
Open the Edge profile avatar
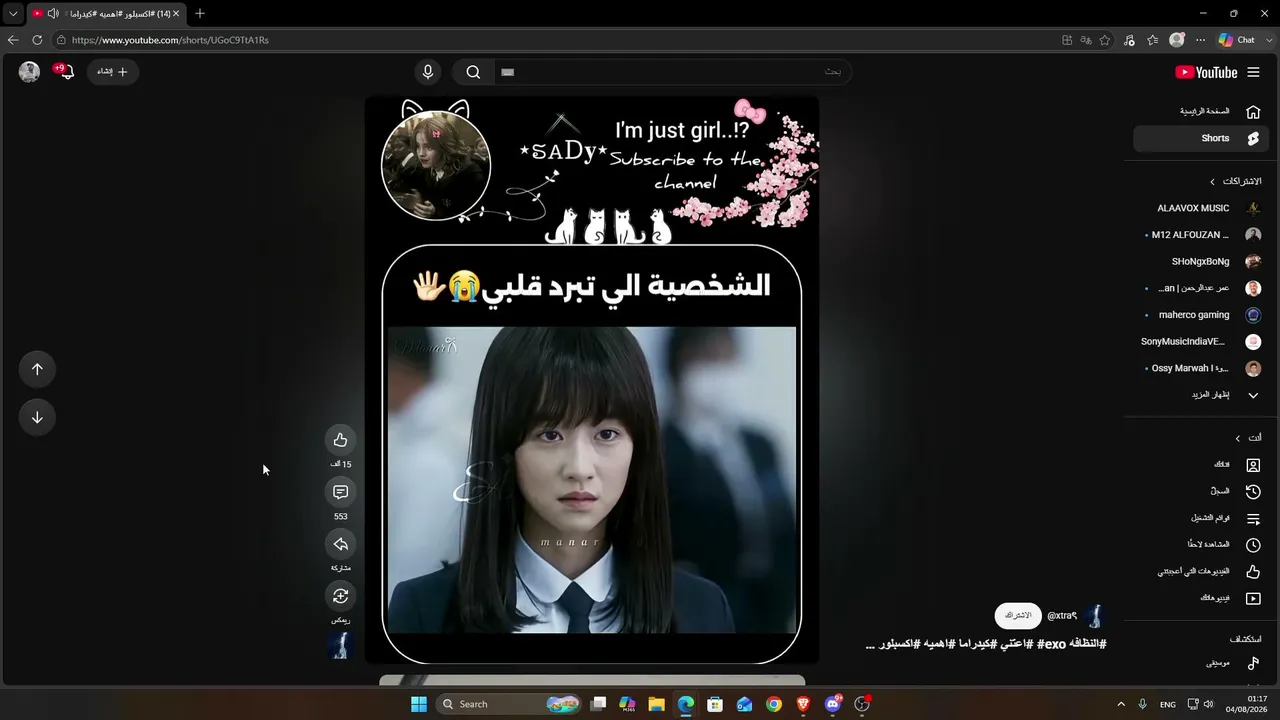click(1177, 40)
